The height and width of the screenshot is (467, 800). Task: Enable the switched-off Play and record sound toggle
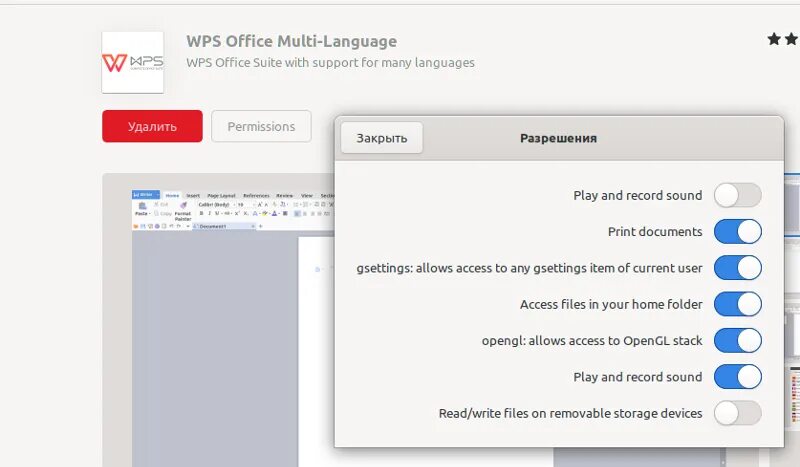[738, 195]
